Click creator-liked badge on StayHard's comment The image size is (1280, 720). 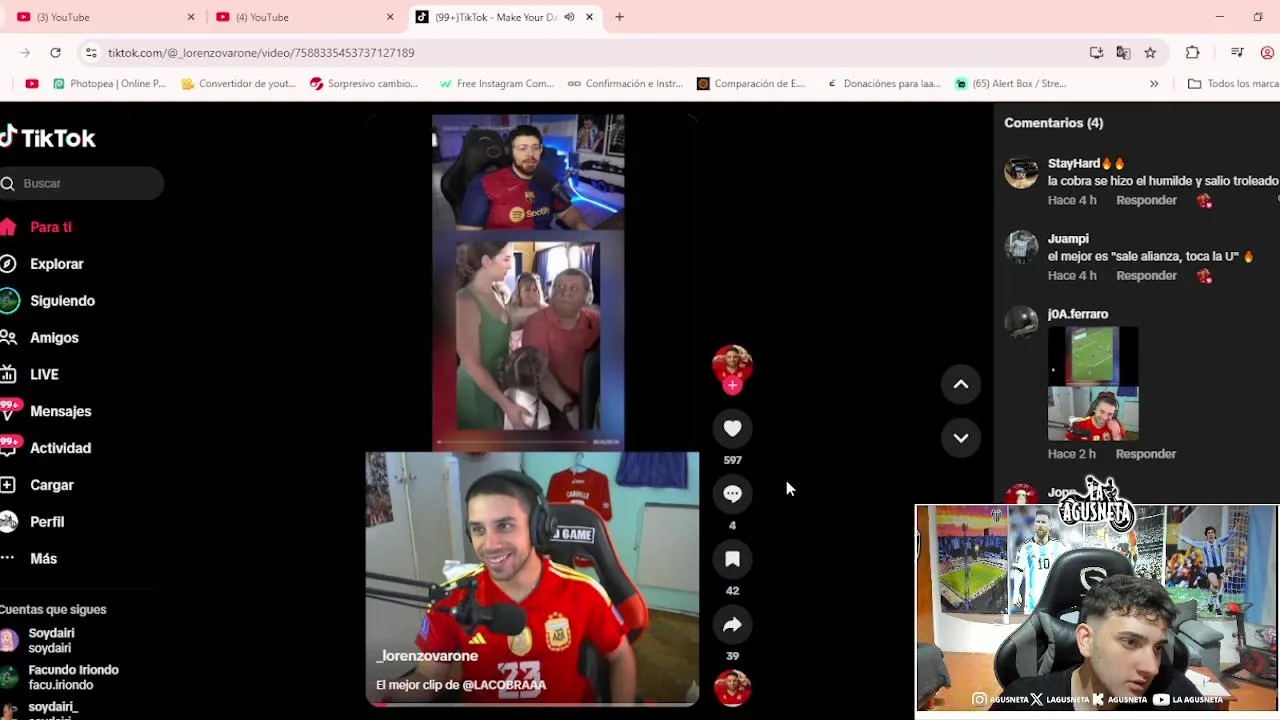1204,201
